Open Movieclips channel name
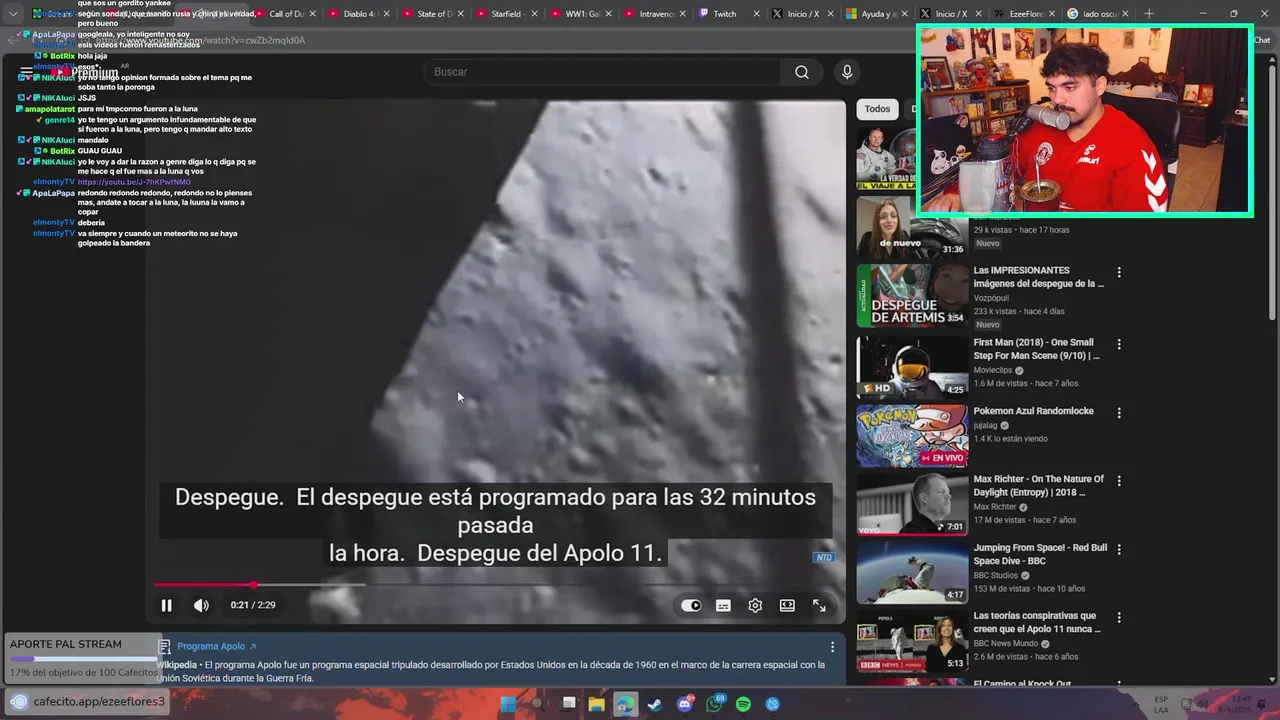The height and width of the screenshot is (720, 1280). (993, 370)
